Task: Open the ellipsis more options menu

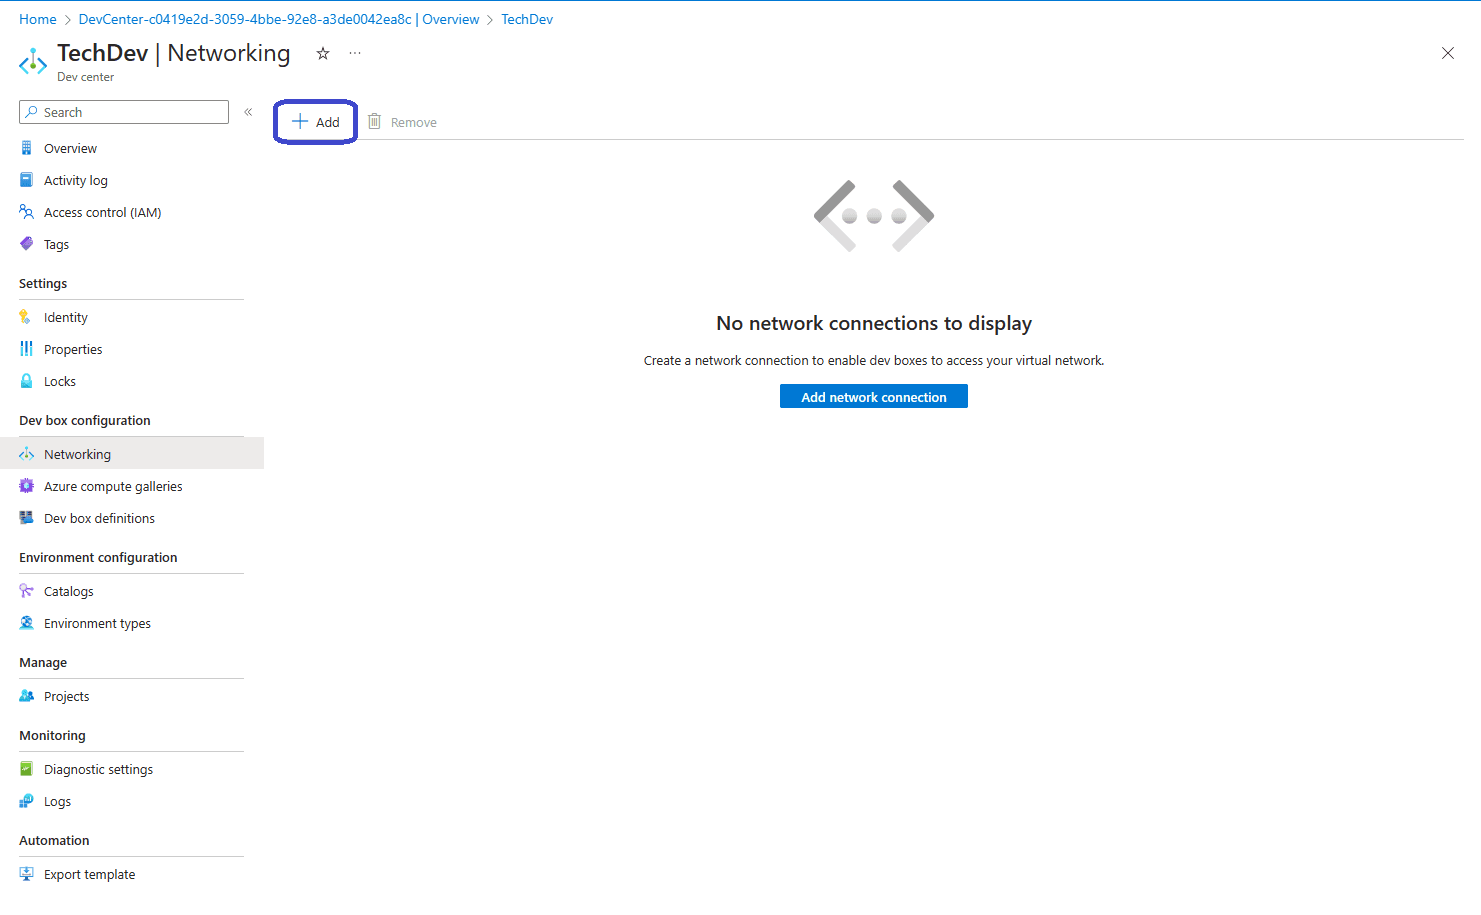Action: pyautogui.click(x=355, y=54)
